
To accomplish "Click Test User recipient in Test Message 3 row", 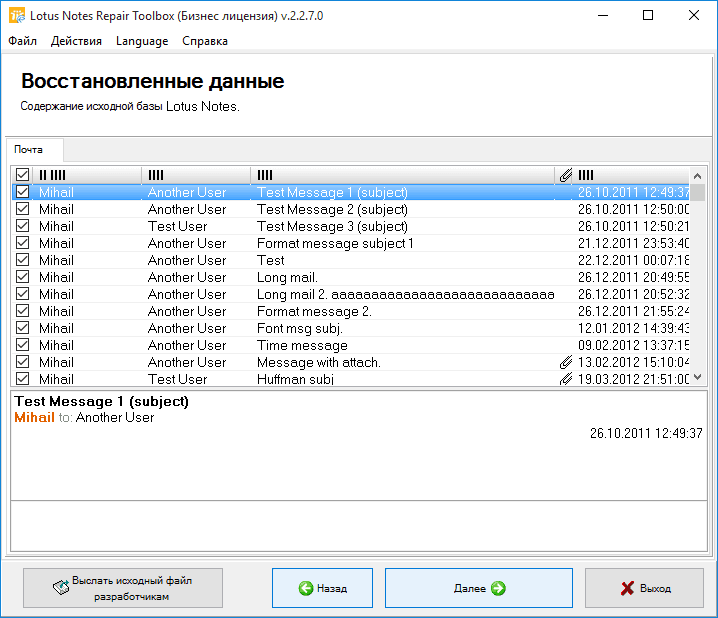I will tap(178, 226).
